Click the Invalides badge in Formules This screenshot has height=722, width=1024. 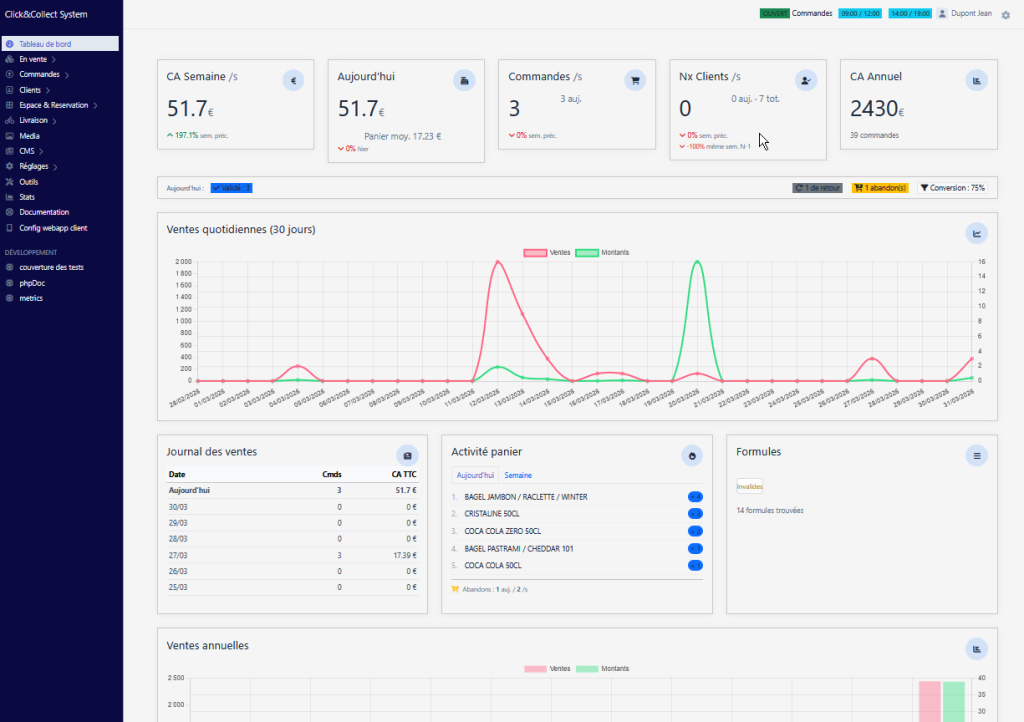point(749,487)
